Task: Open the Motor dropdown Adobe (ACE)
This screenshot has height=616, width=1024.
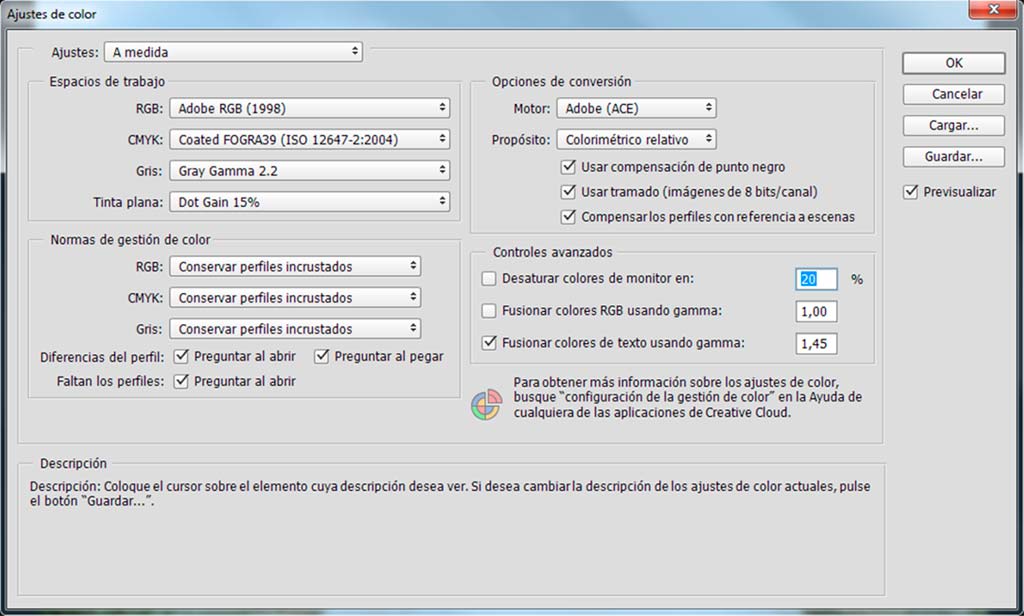Action: pos(636,108)
